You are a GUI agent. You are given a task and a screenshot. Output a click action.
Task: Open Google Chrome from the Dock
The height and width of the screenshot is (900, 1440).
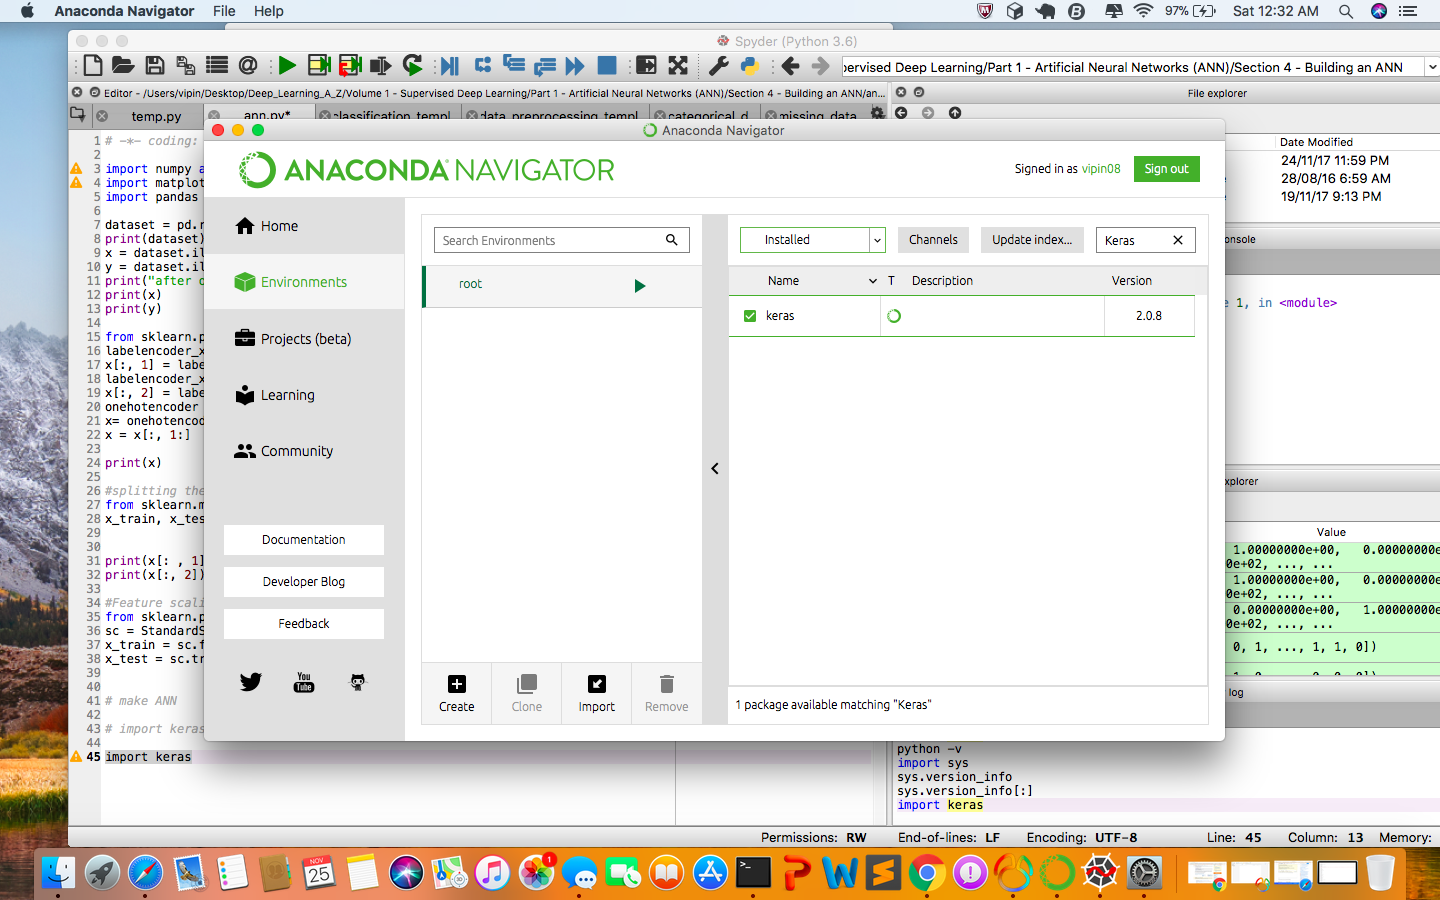(x=927, y=873)
